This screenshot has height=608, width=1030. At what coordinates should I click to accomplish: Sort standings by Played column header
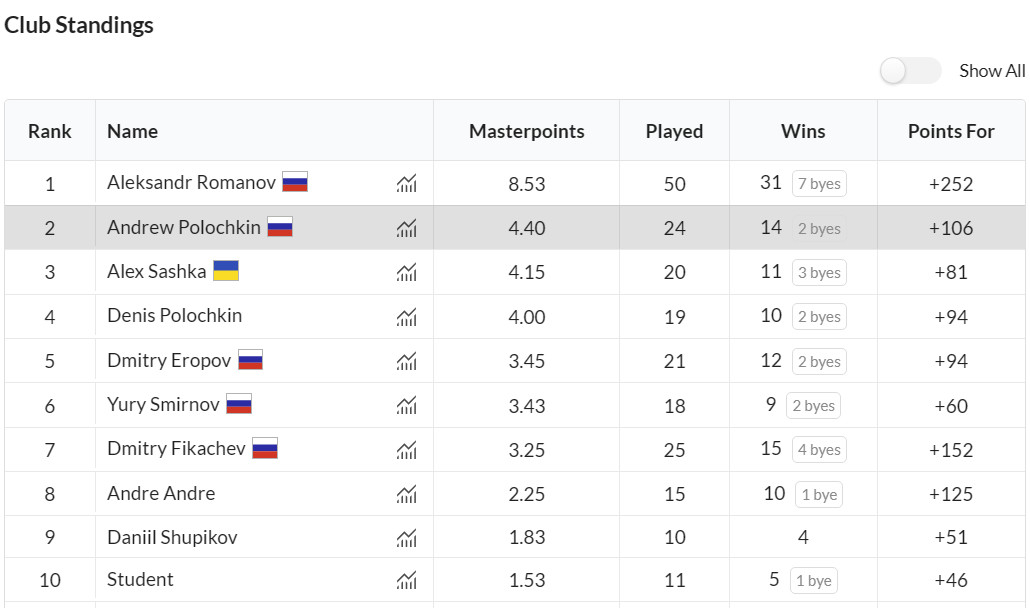coord(674,131)
